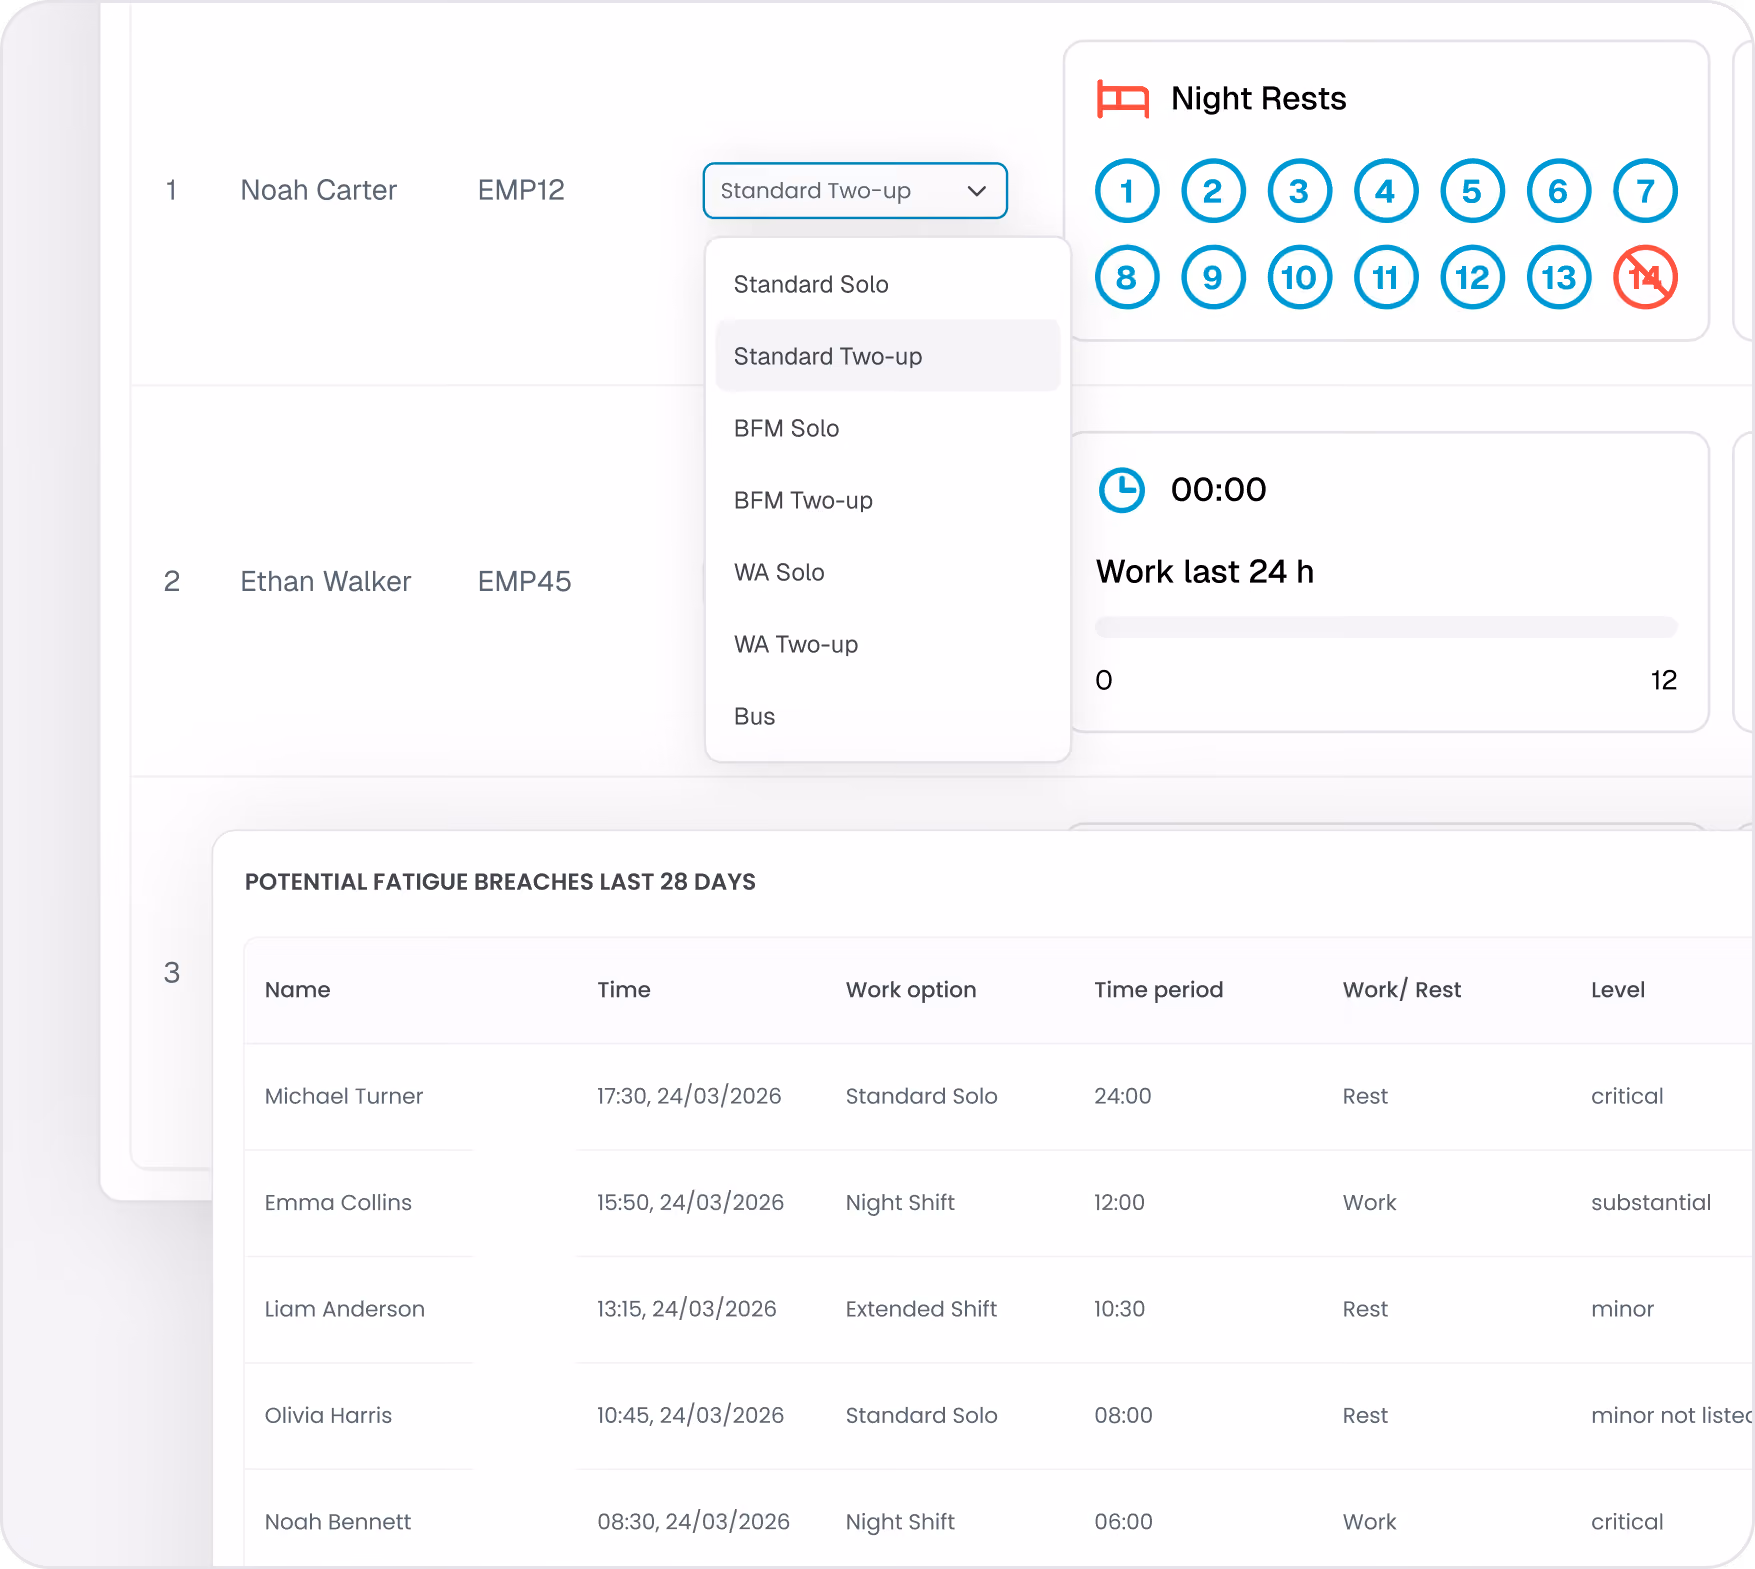Viewport: 1755px width, 1569px height.
Task: Click time 08:30, 24/03/2026
Action: (693, 1522)
